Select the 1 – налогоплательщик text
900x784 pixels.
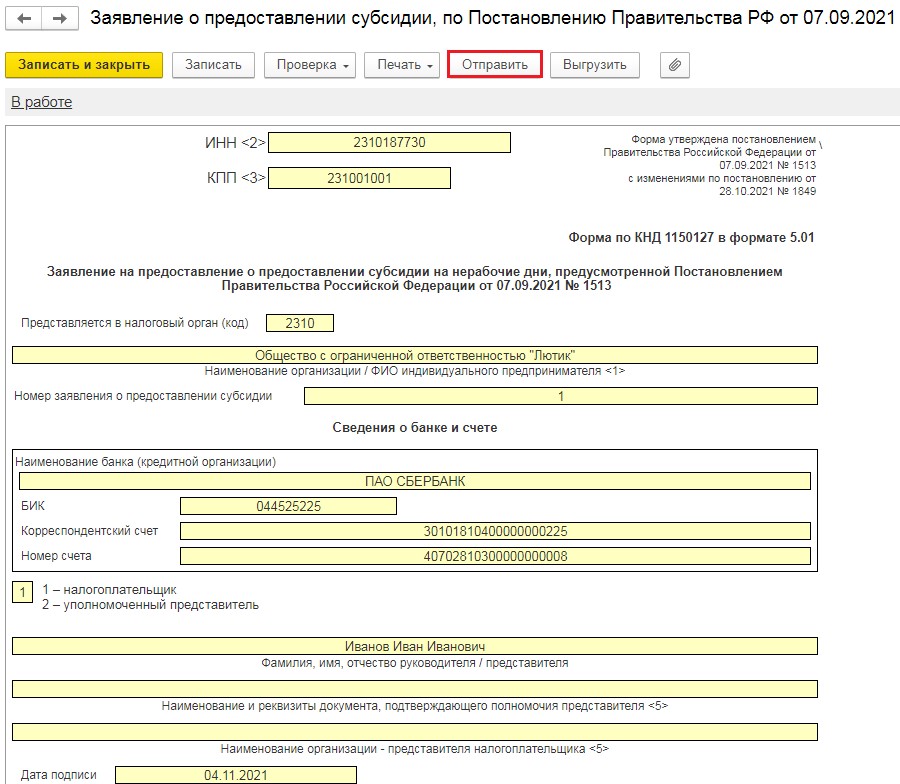pos(109,590)
